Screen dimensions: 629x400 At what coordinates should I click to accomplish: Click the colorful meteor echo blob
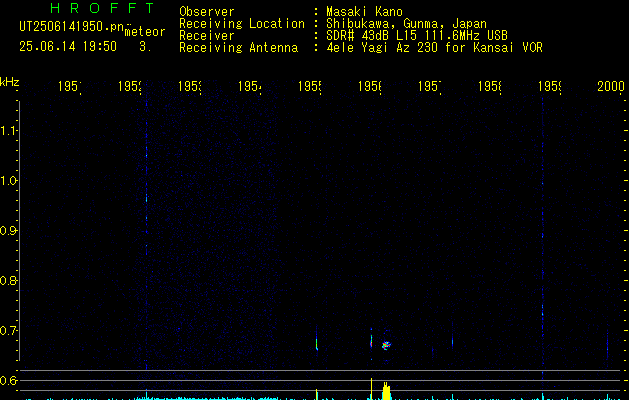pyautogui.click(x=386, y=345)
